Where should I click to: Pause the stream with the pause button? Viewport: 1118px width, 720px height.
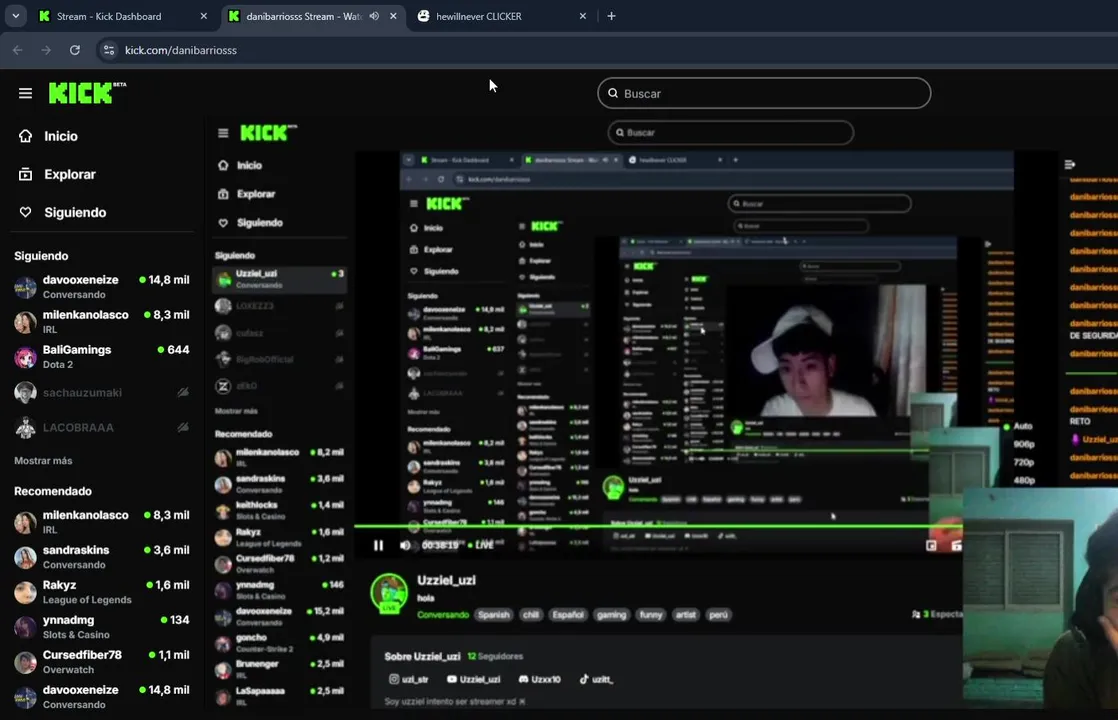(x=379, y=545)
